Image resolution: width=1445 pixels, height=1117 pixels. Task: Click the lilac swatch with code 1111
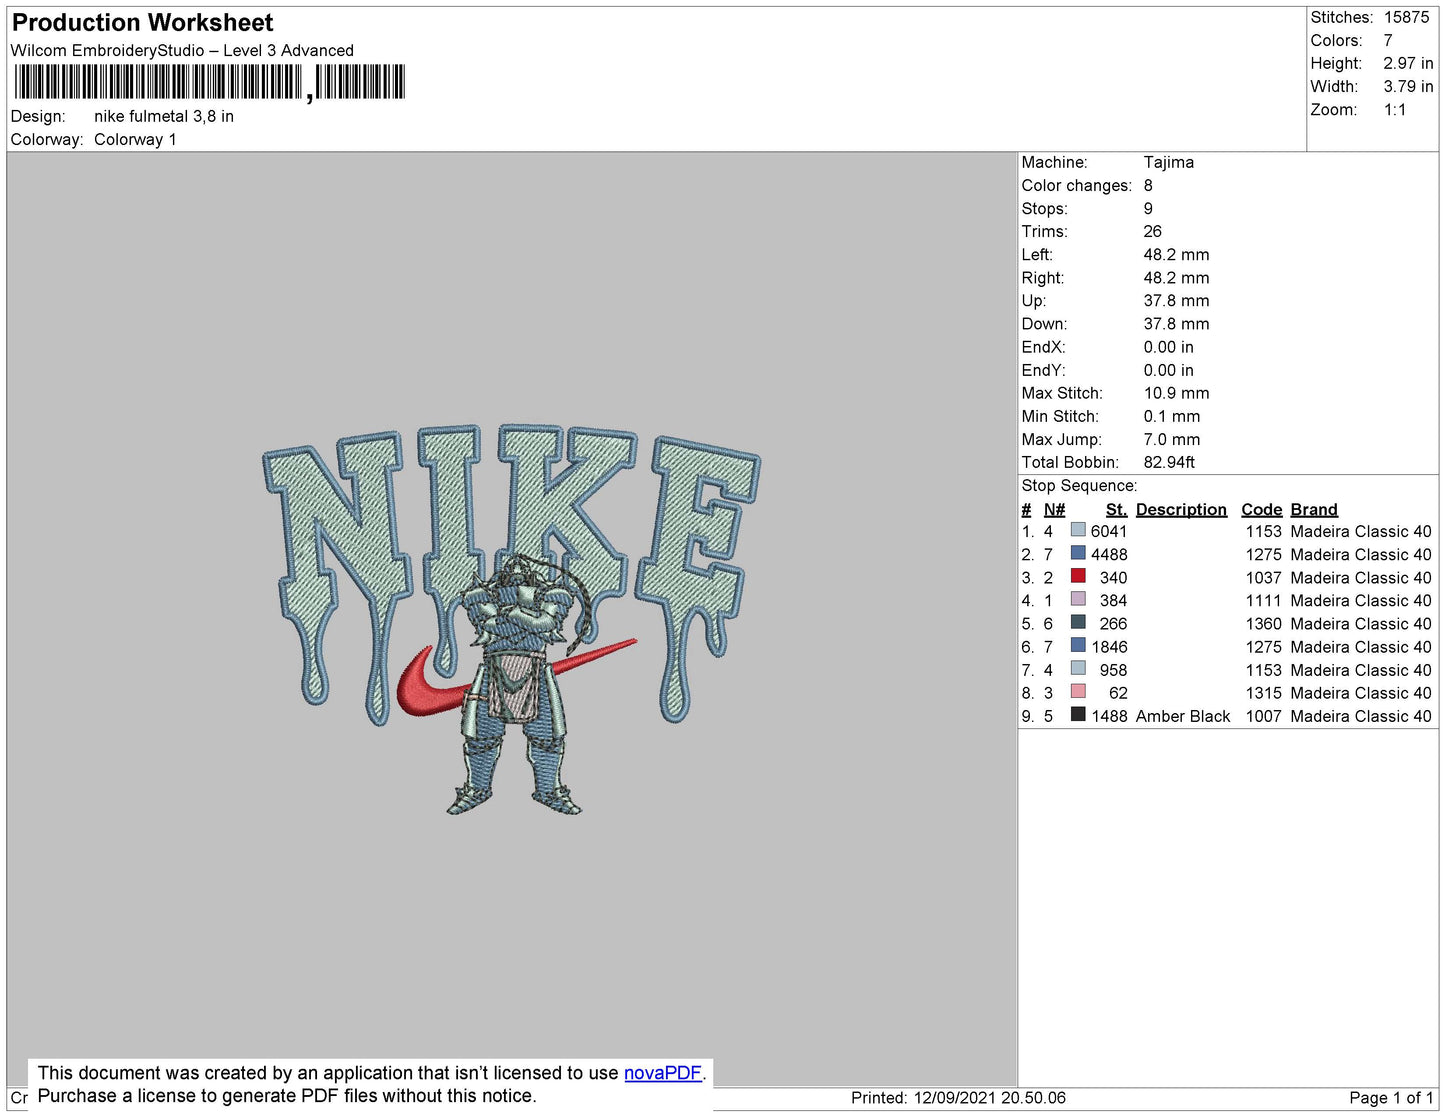[1078, 599]
